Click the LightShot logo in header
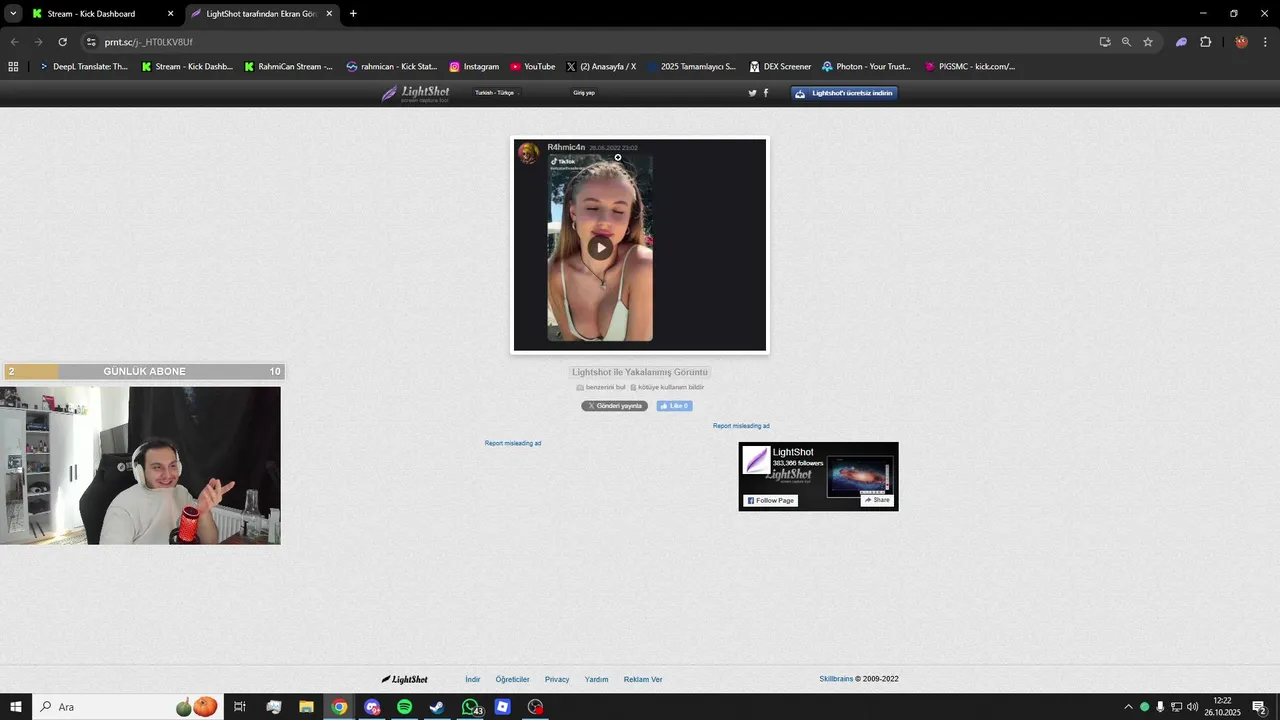This screenshot has height=720, width=1280. pos(415,93)
